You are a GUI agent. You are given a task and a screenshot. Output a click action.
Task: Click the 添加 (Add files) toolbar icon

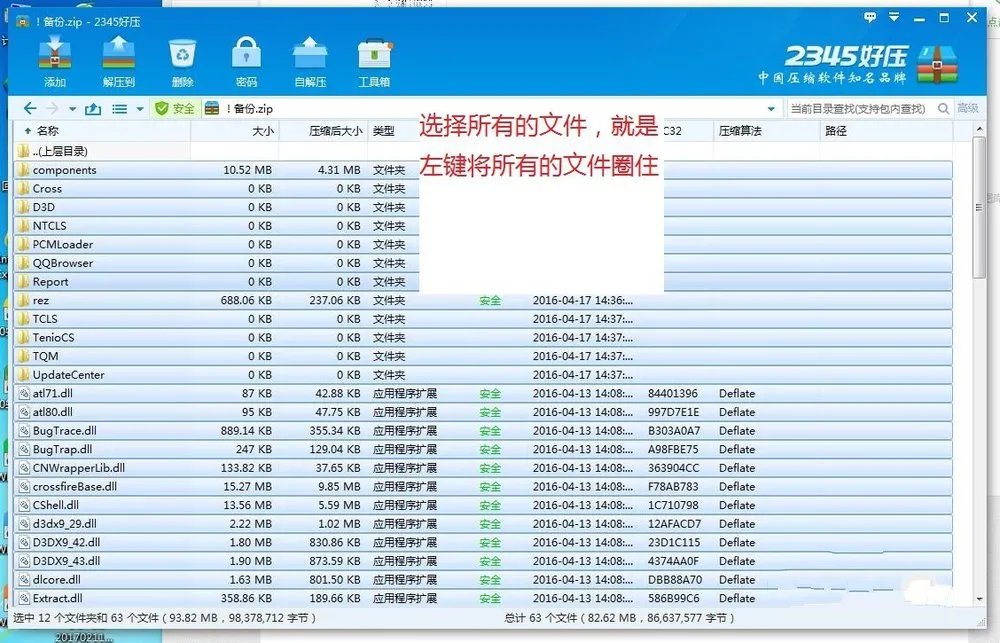(54, 55)
